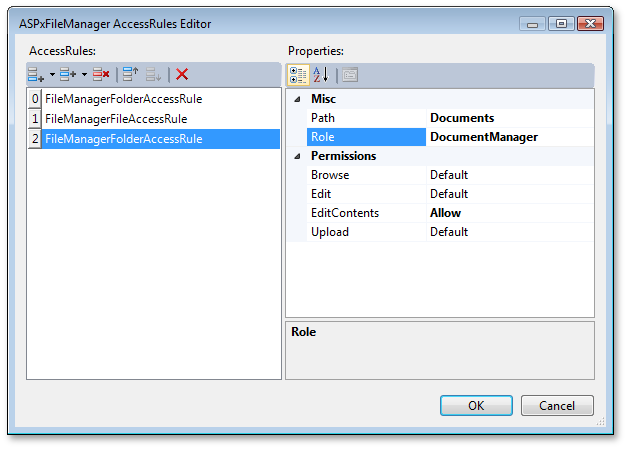Move the selected access rule up
The image size is (627, 449).
pyautogui.click(x=130, y=74)
